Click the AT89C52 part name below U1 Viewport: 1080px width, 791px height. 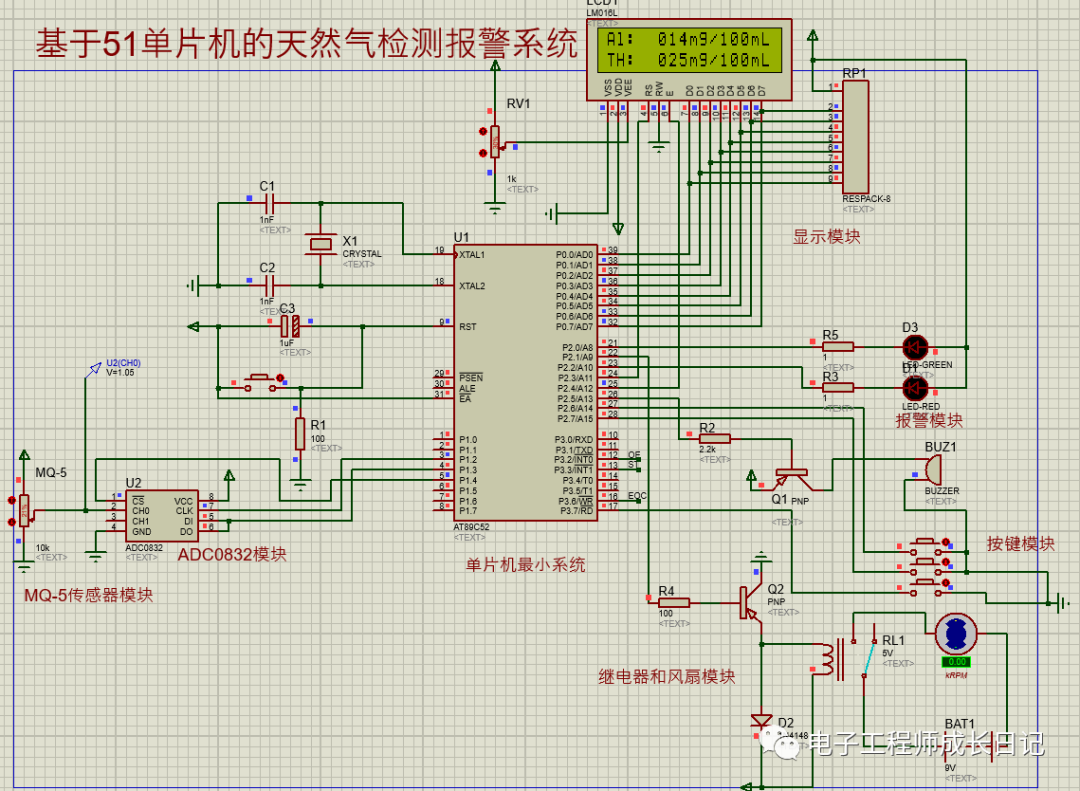tap(472, 527)
